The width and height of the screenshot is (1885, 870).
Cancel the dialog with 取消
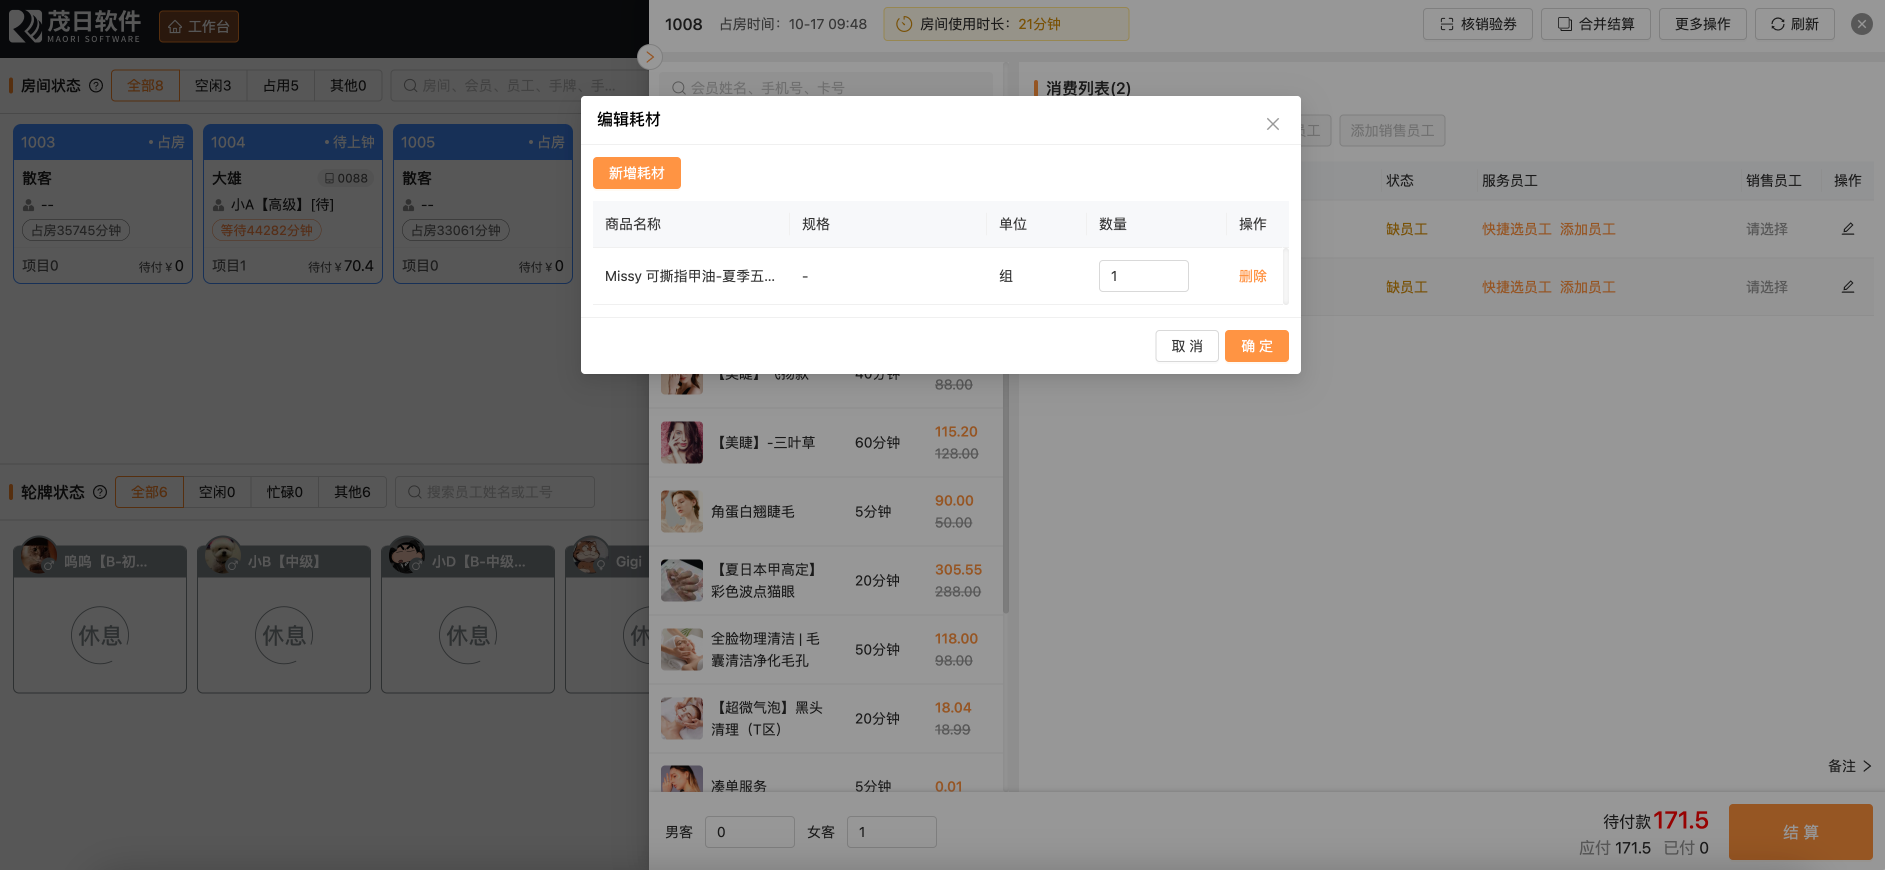1186,346
